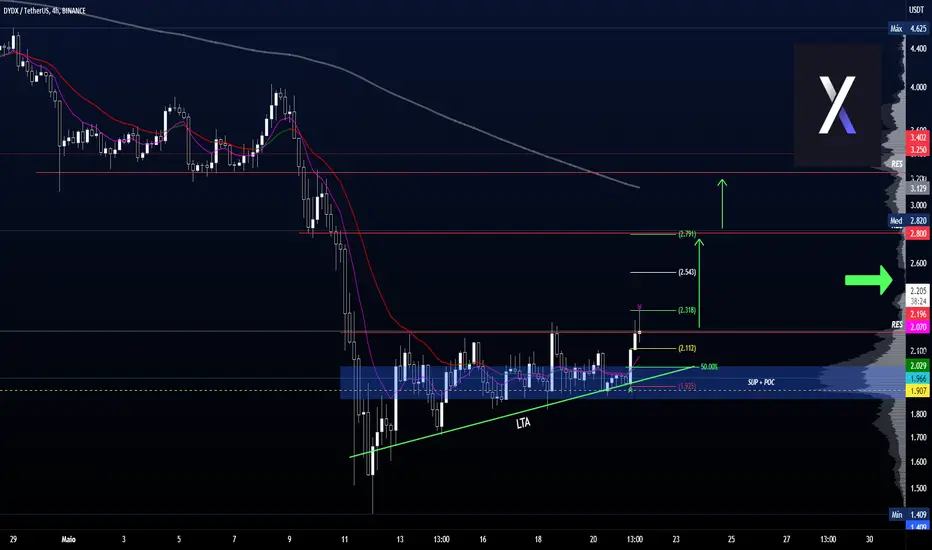Click the dYdX X logo image
The image size is (932, 550).
pyautogui.click(x=837, y=104)
